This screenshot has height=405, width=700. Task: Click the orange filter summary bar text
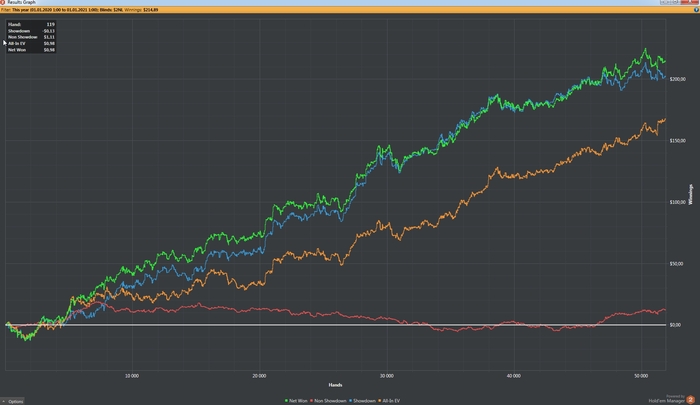coord(79,9)
